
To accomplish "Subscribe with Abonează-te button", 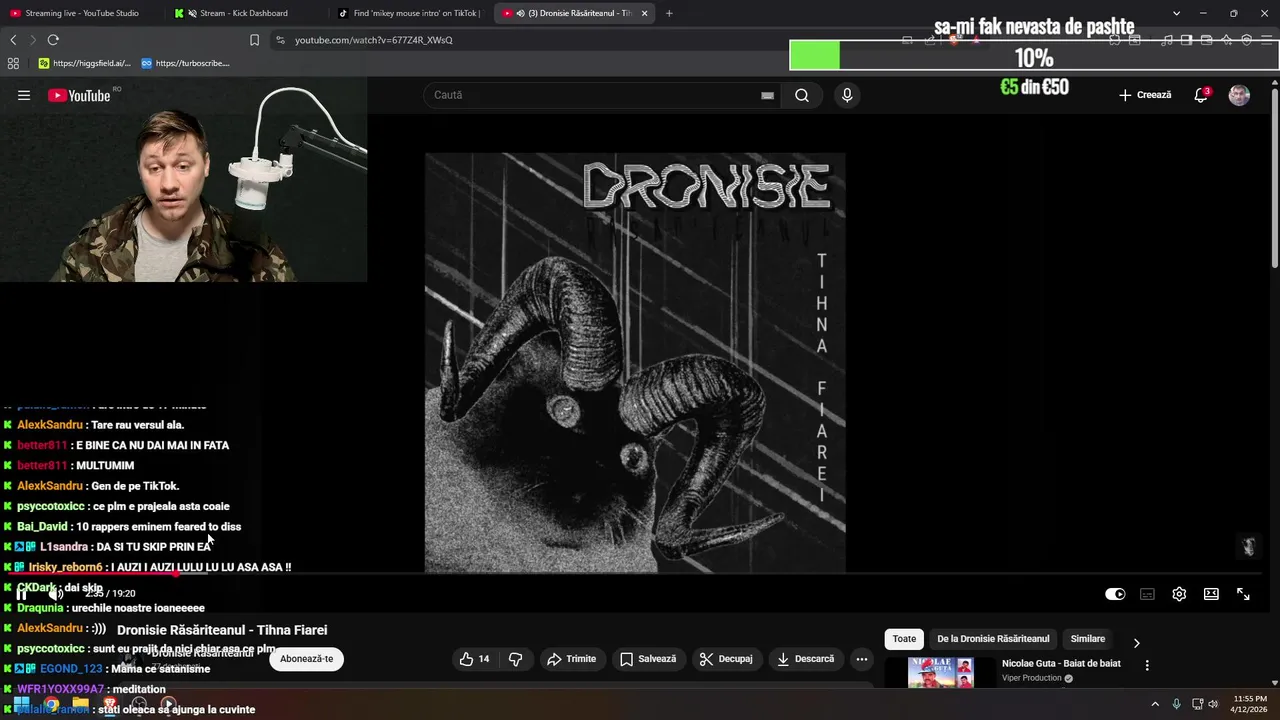I will click(306, 659).
